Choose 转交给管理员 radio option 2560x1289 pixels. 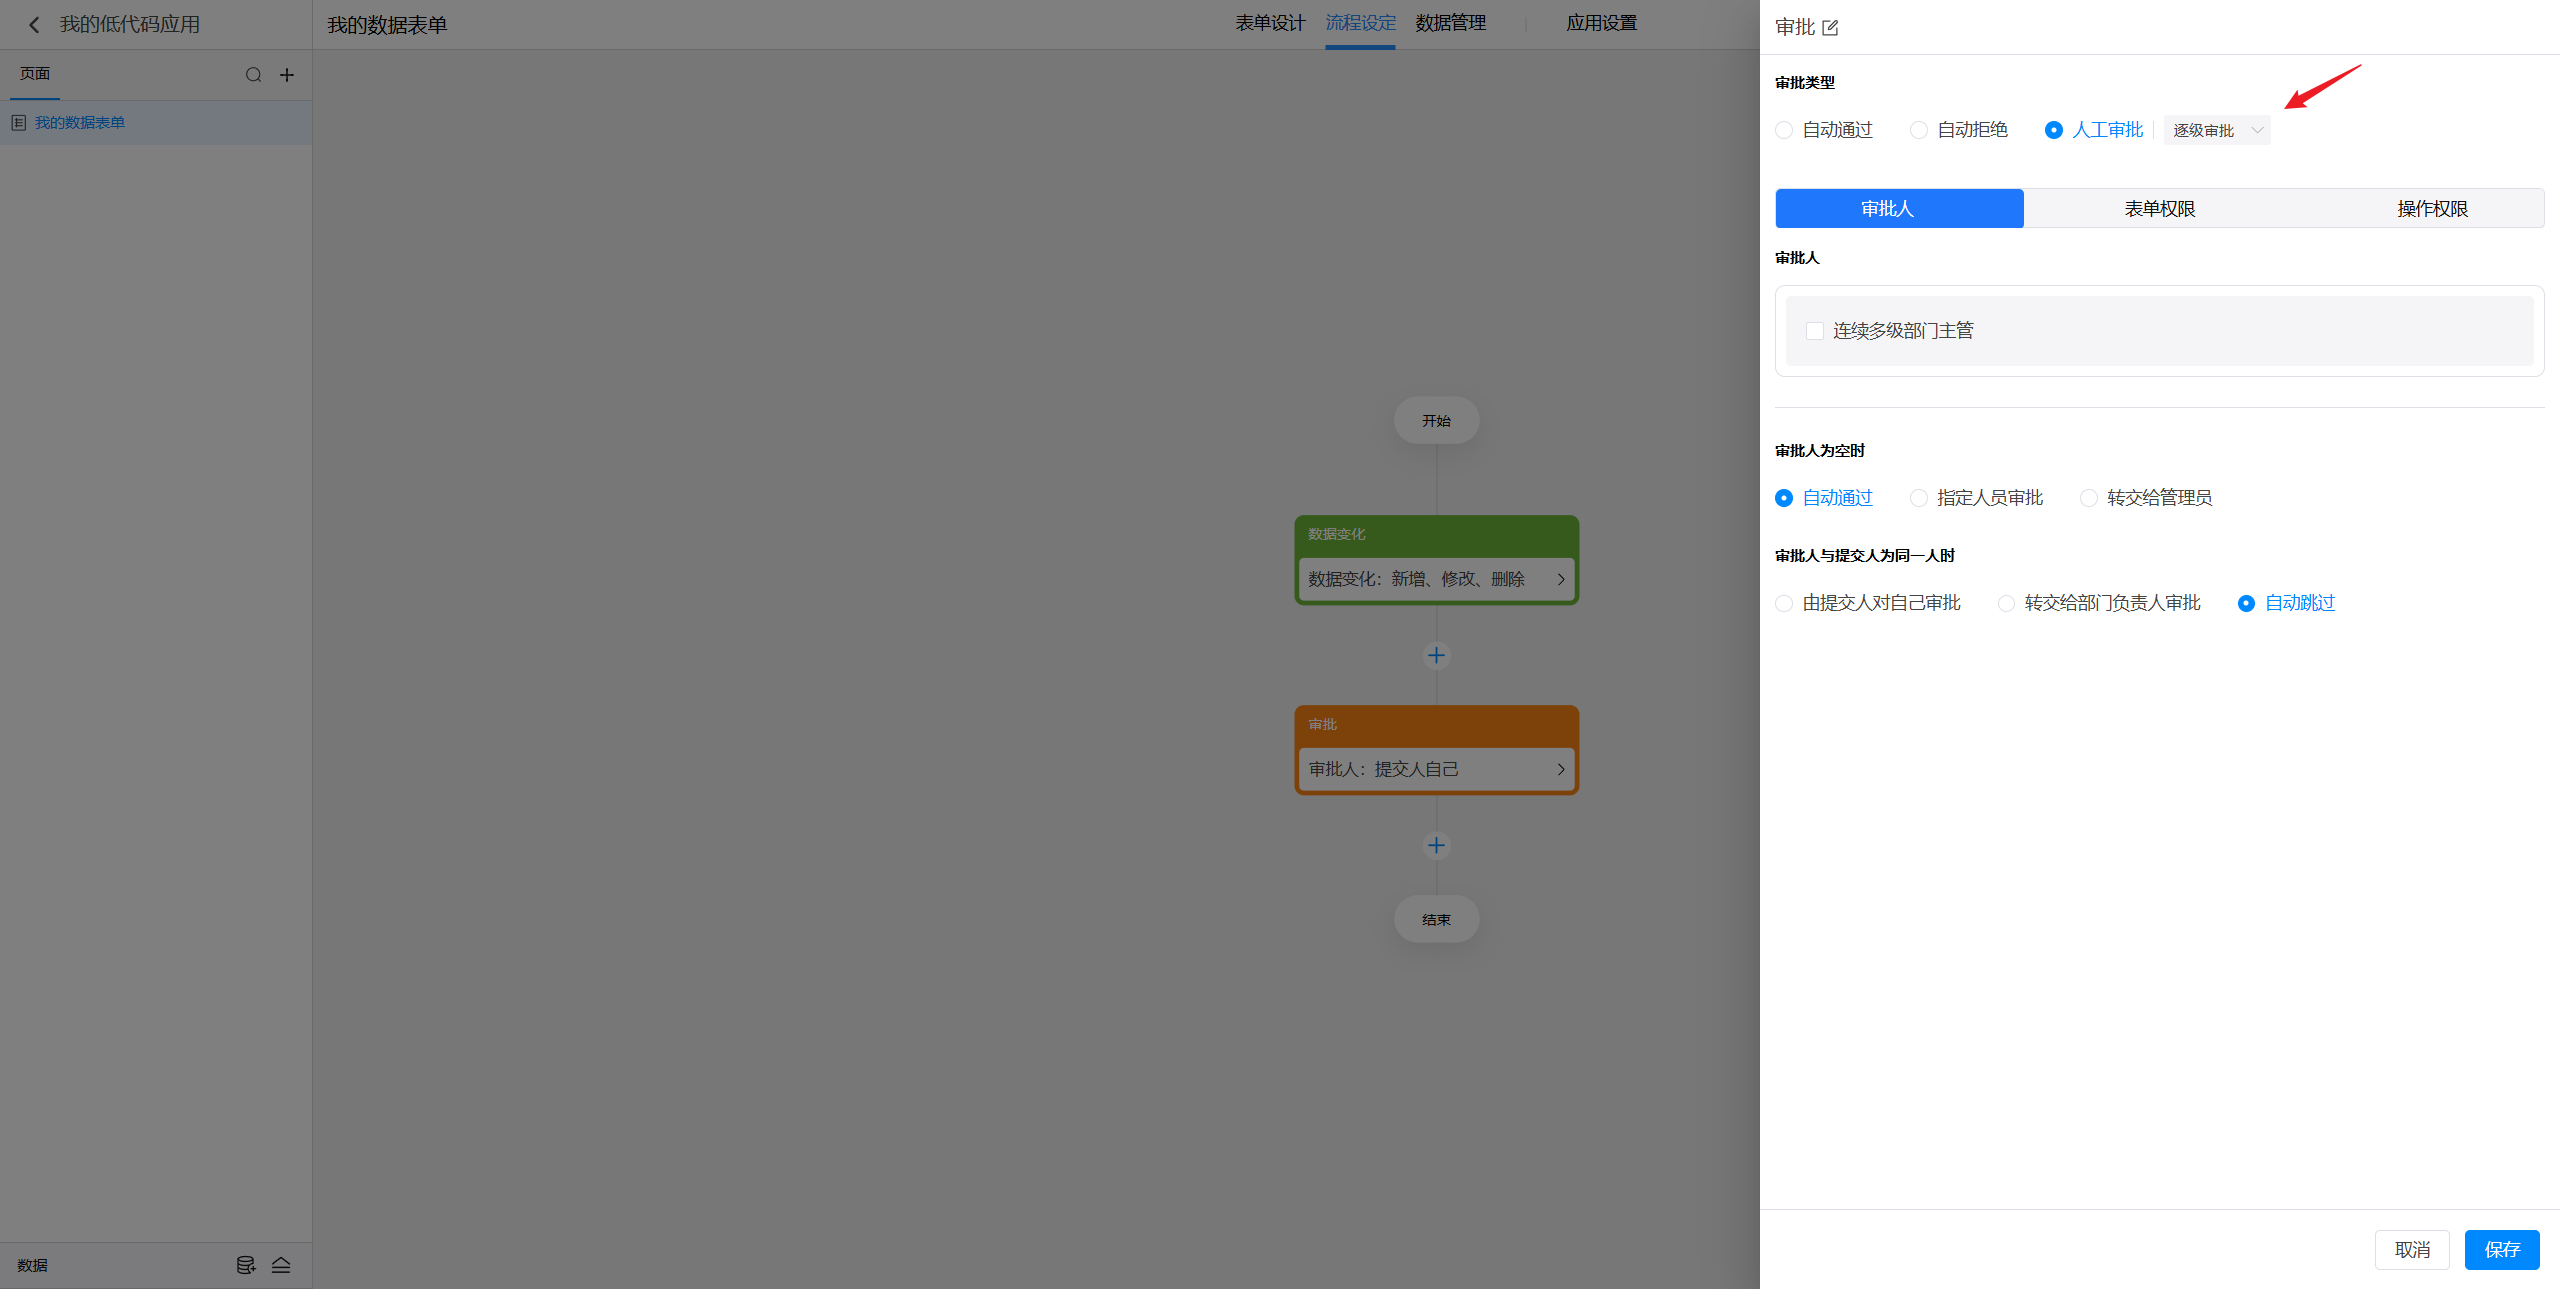2088,498
